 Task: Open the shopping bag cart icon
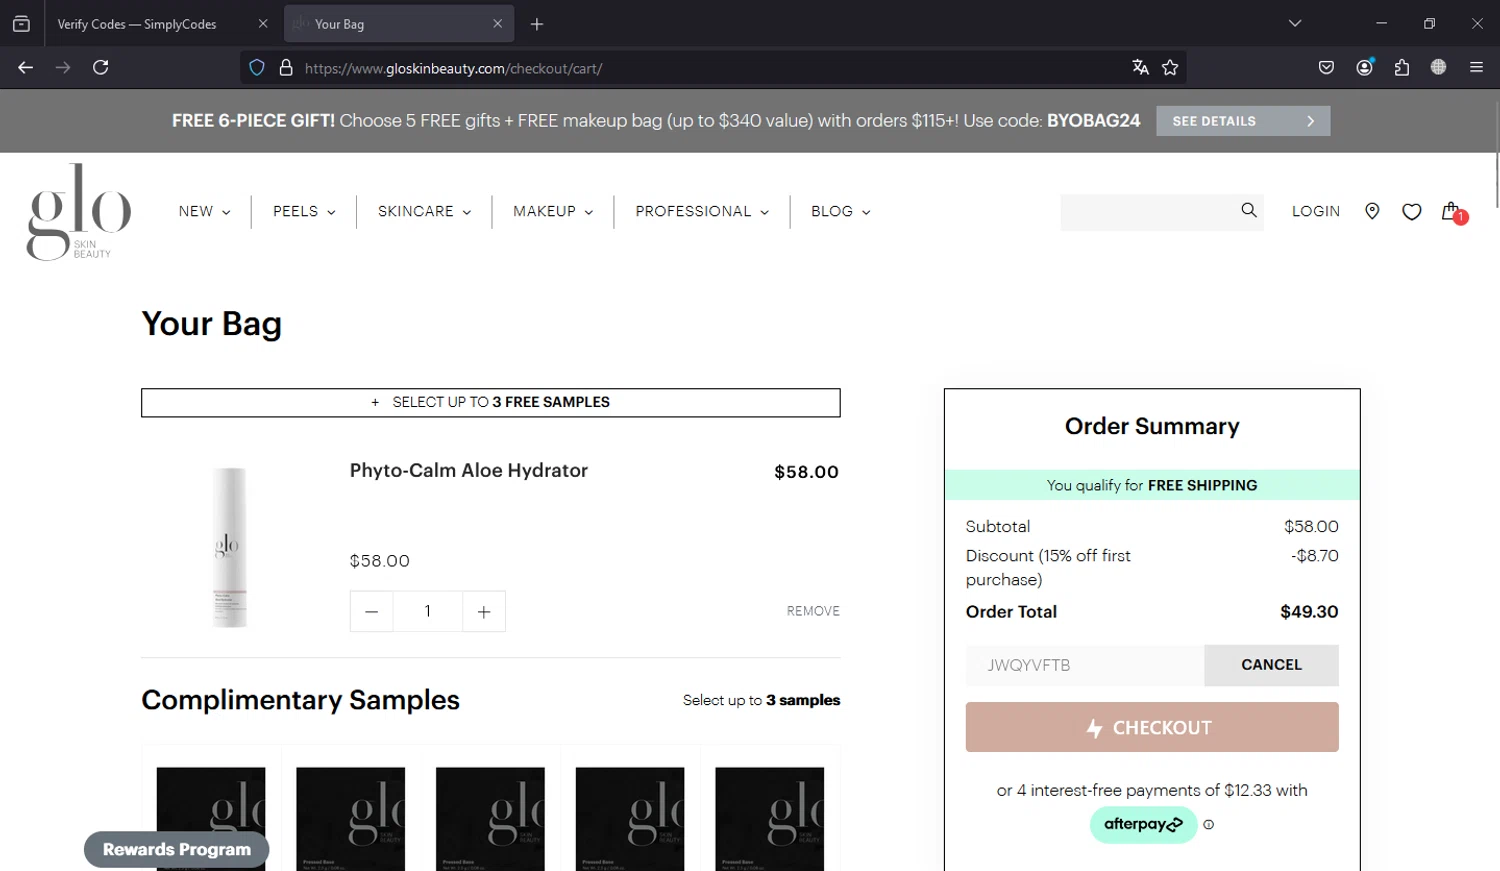coord(1452,211)
